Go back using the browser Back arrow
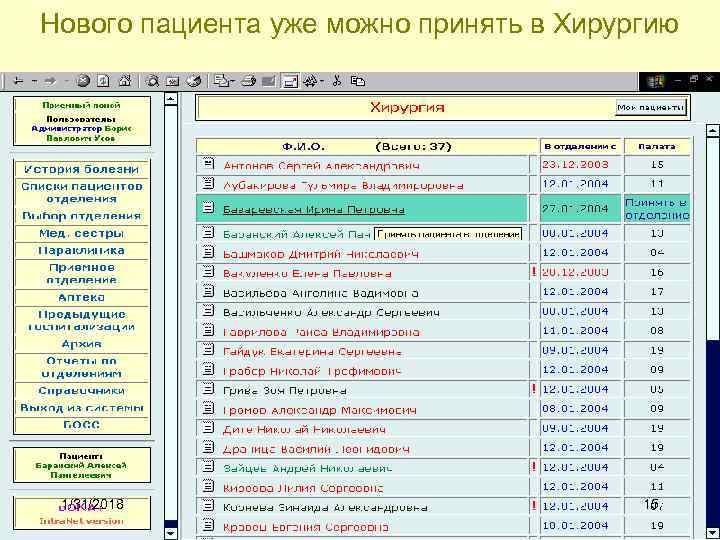 click(18, 81)
